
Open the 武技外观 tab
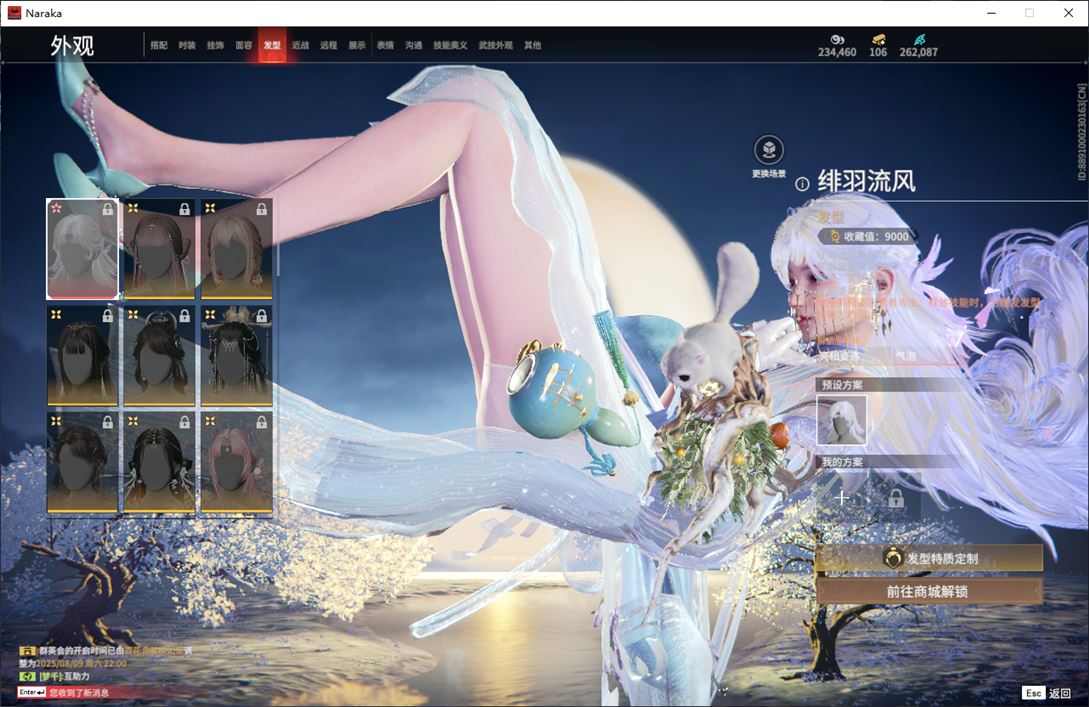coord(495,45)
